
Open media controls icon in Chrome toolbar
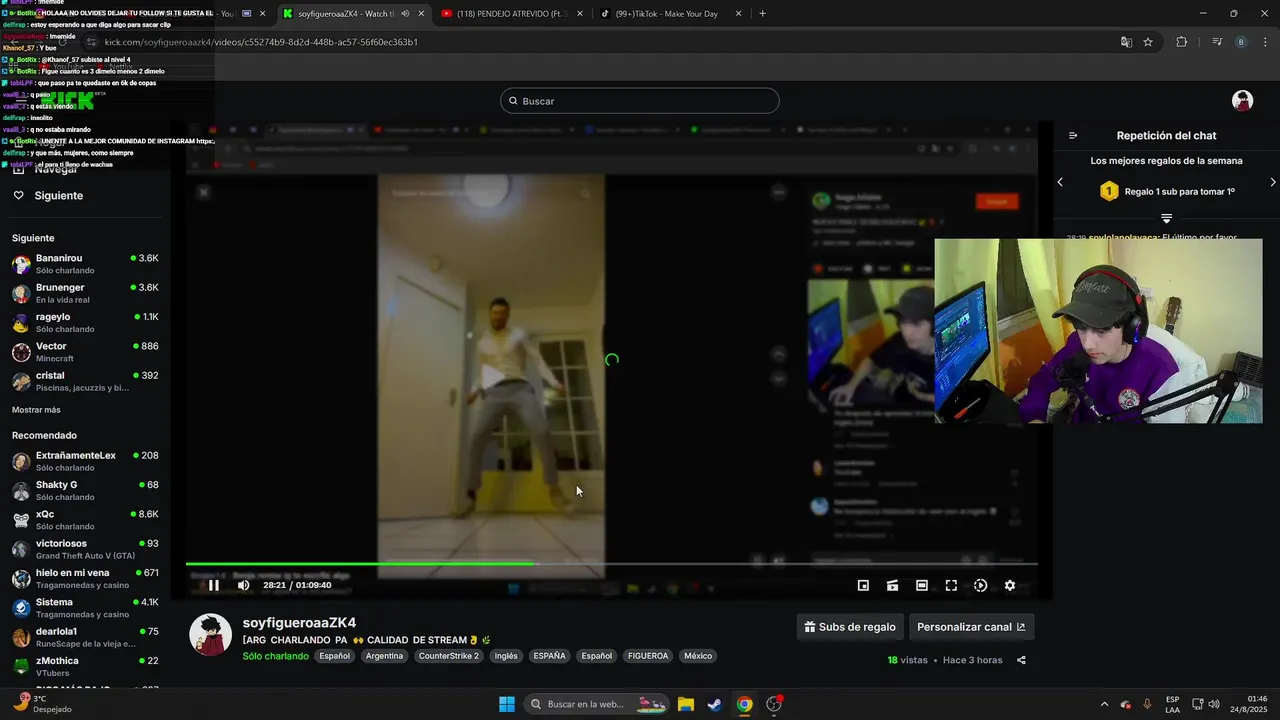(x=1217, y=42)
